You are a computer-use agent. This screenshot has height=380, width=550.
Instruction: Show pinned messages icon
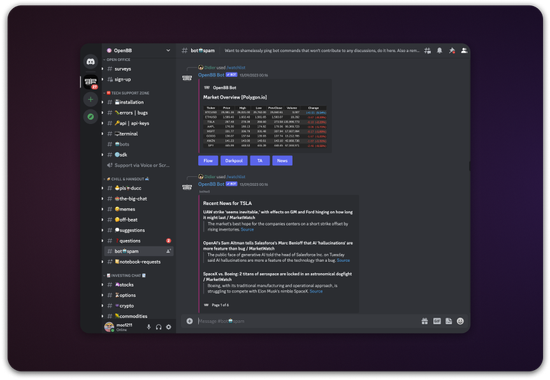452,51
